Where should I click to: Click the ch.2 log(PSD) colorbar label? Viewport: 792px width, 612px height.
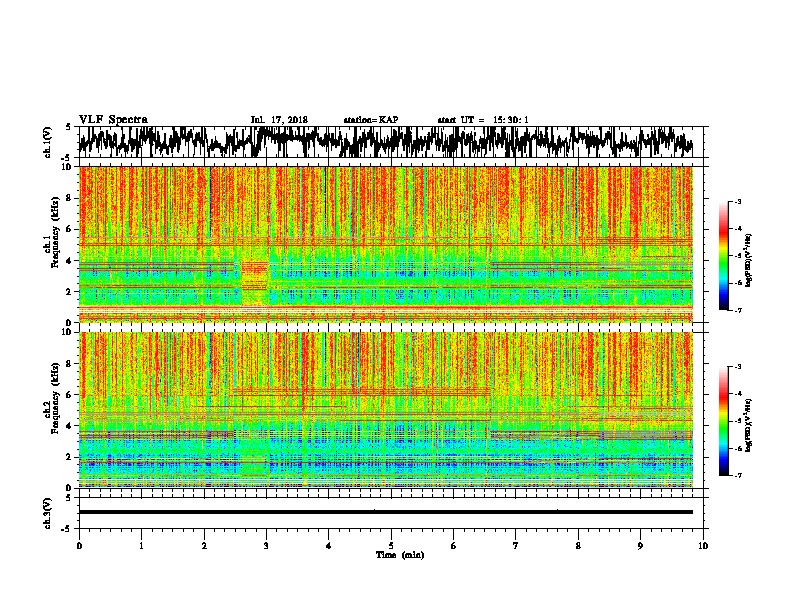[749, 425]
